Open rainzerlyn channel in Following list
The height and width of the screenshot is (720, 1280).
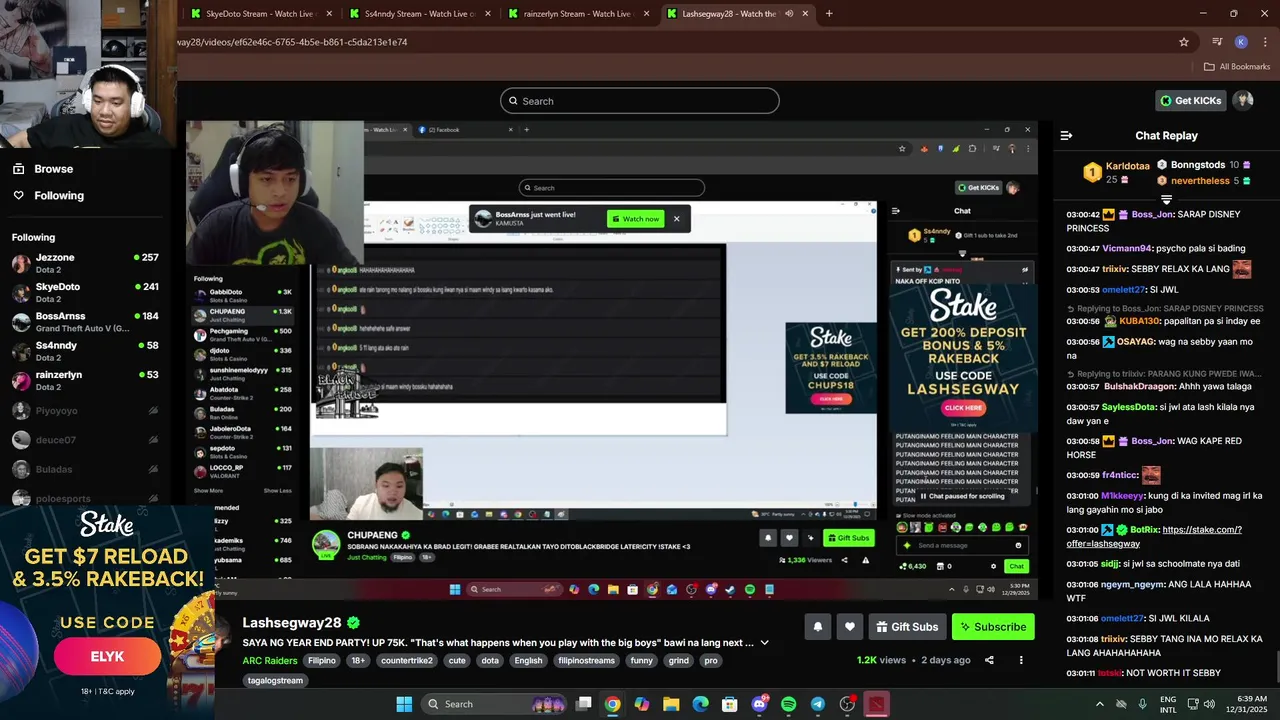(85, 381)
